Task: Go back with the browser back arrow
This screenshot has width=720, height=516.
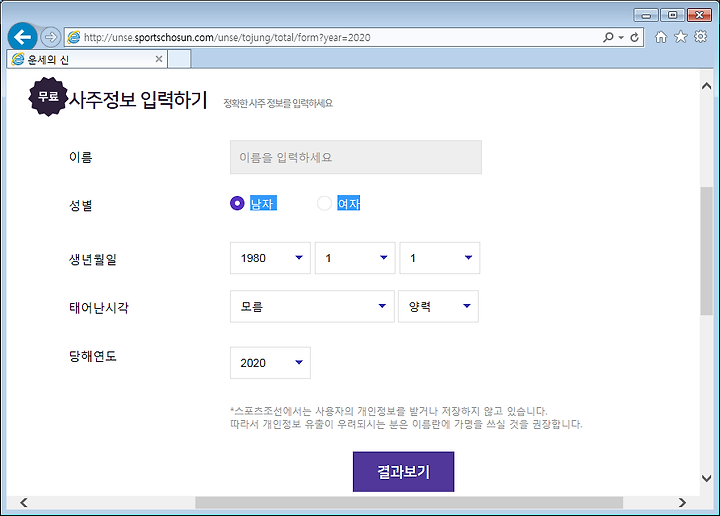Action: (x=22, y=37)
